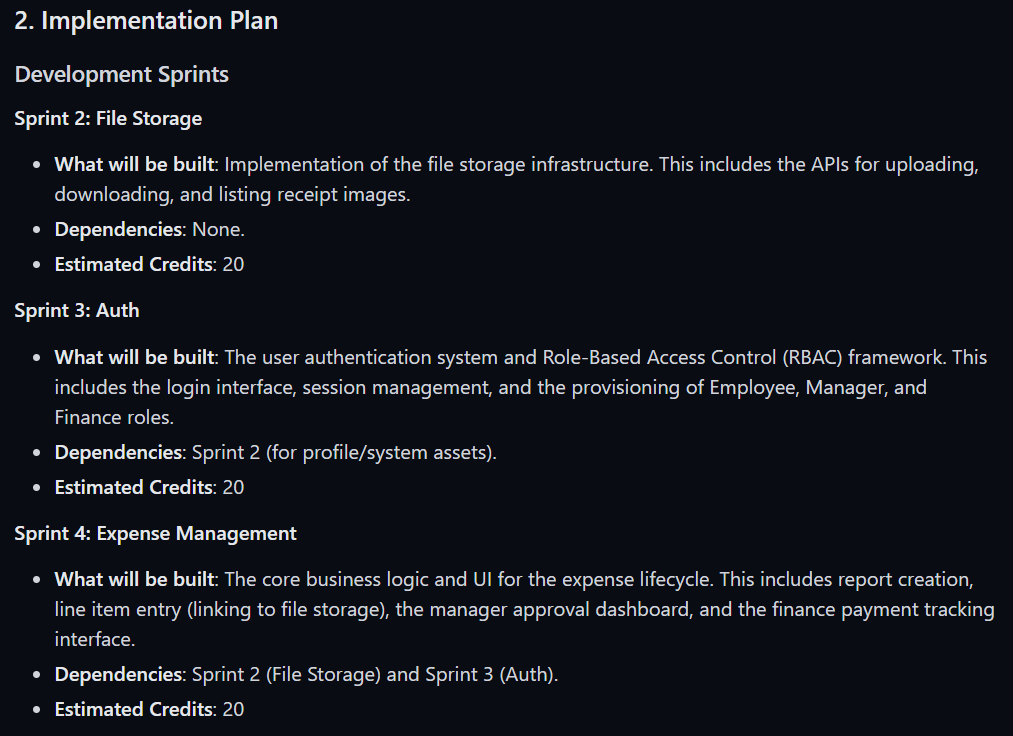
Task: Click '(for profile/system assets)' text
Action: [381, 452]
